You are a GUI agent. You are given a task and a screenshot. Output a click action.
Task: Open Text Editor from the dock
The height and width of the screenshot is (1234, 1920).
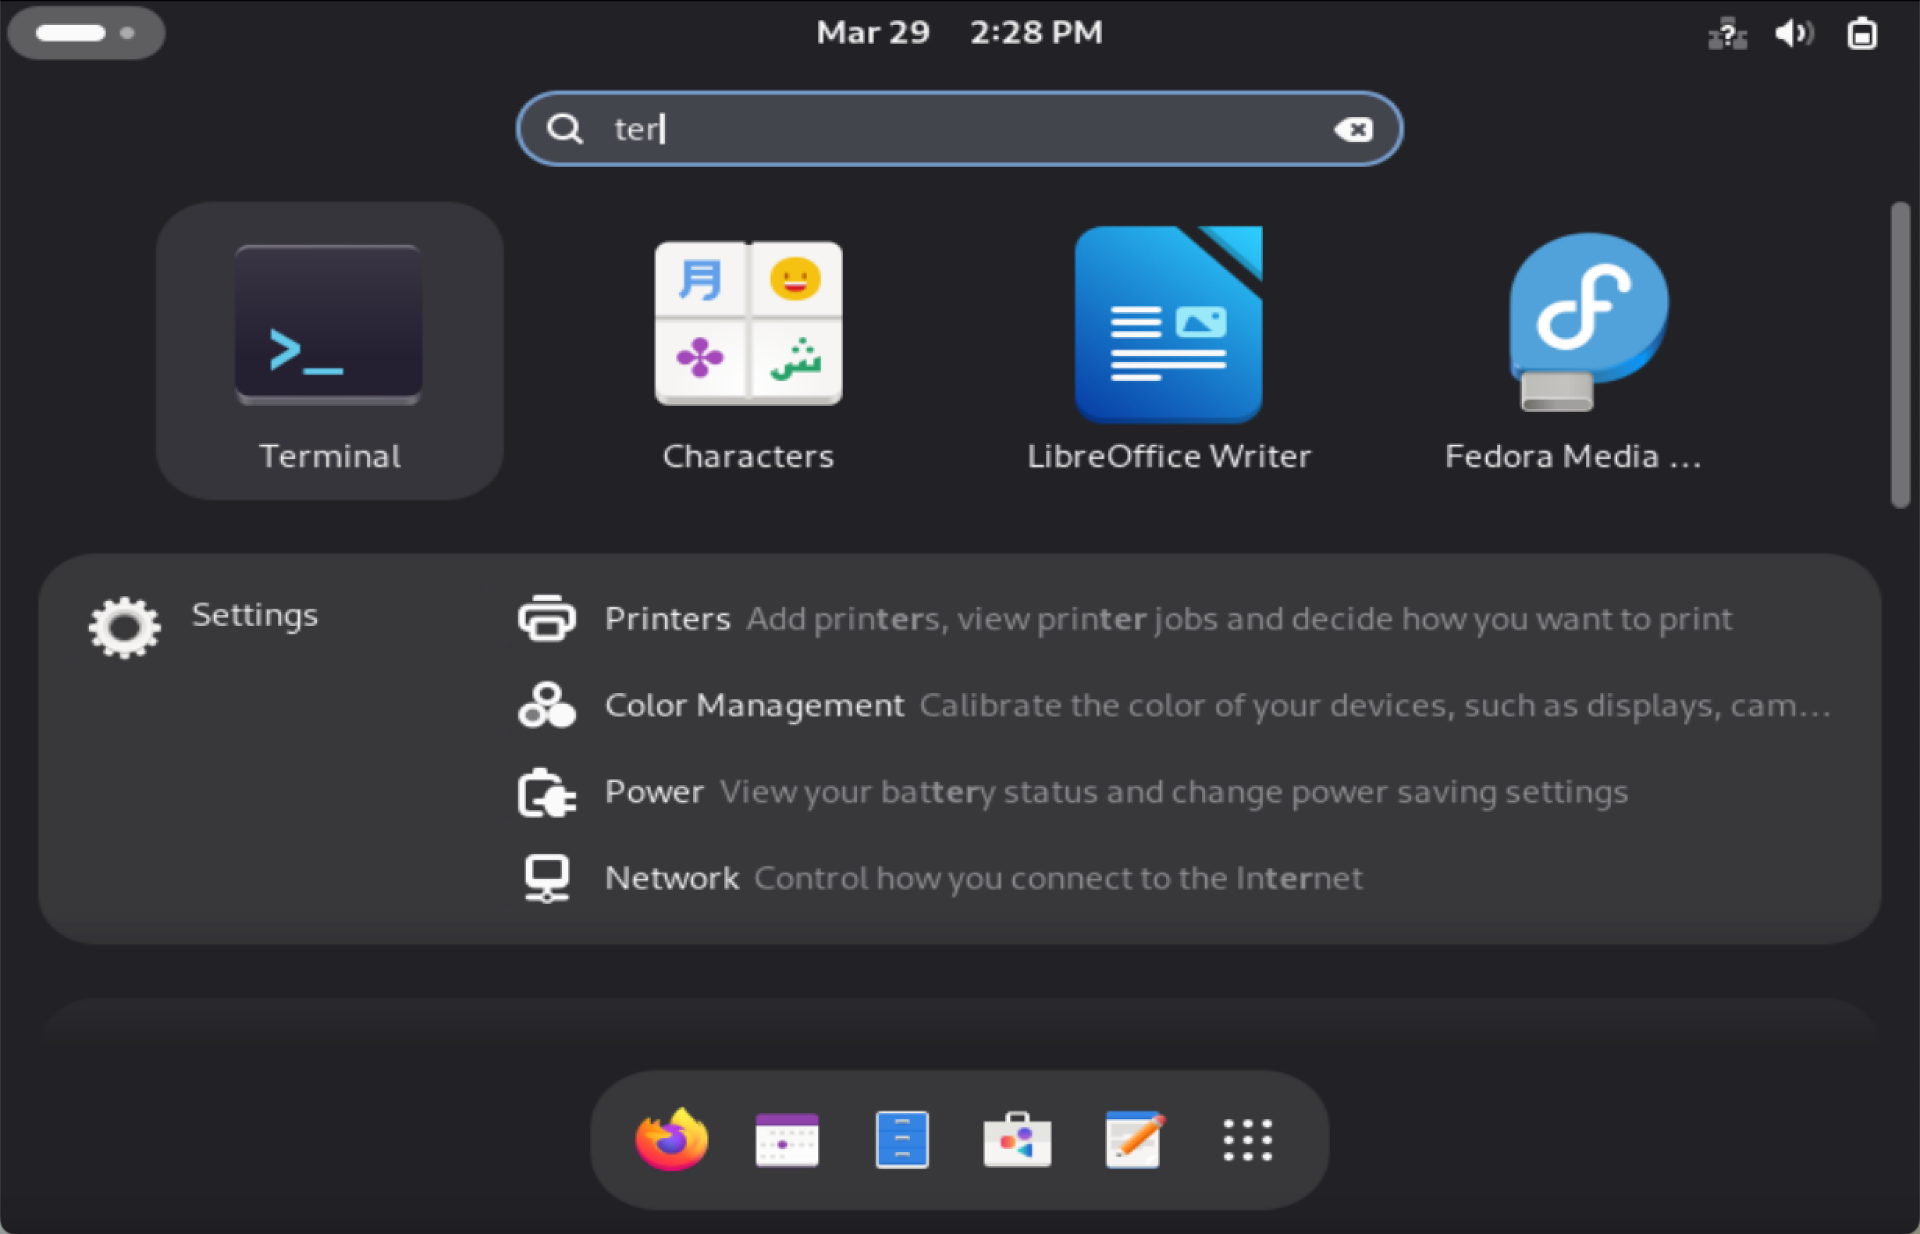click(x=1133, y=1139)
